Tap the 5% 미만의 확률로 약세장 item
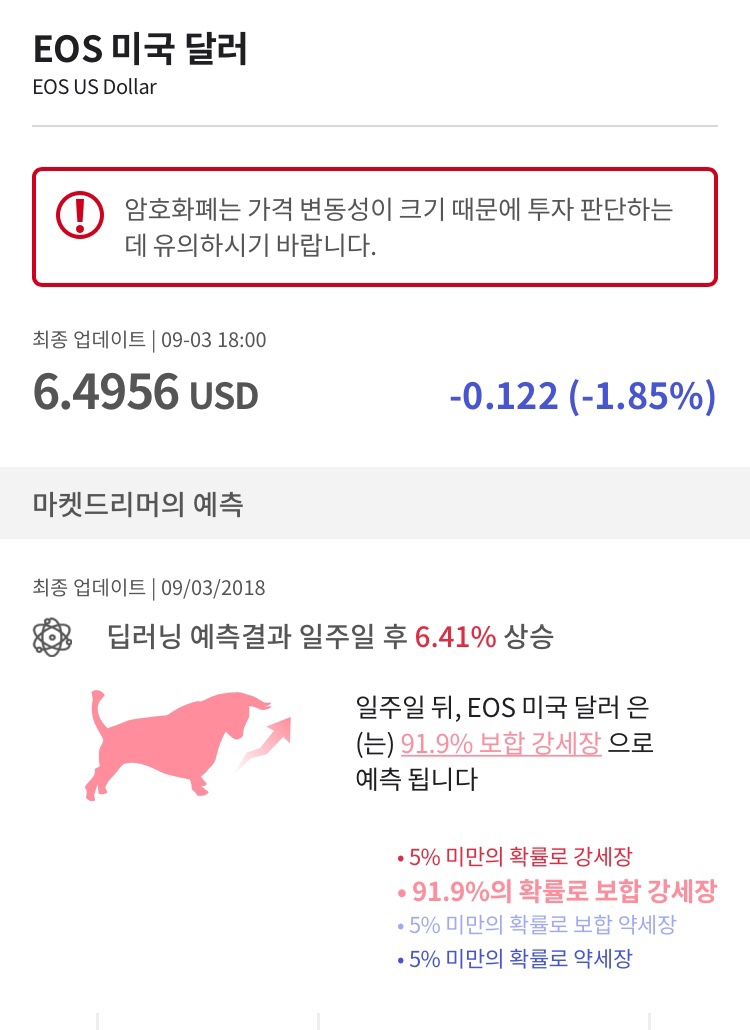The height and width of the screenshot is (1030, 750). point(514,959)
